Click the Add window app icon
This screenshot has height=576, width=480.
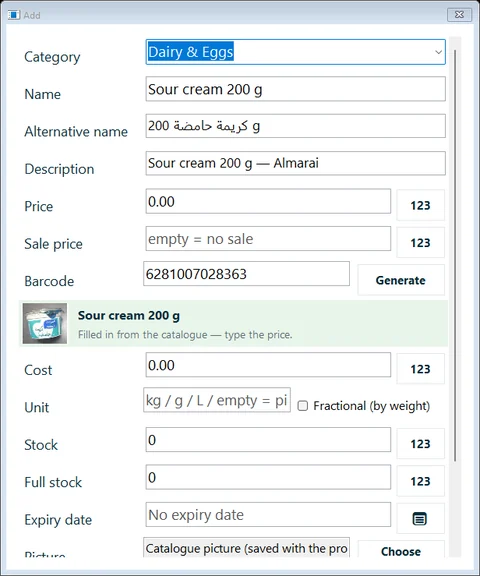(14, 15)
